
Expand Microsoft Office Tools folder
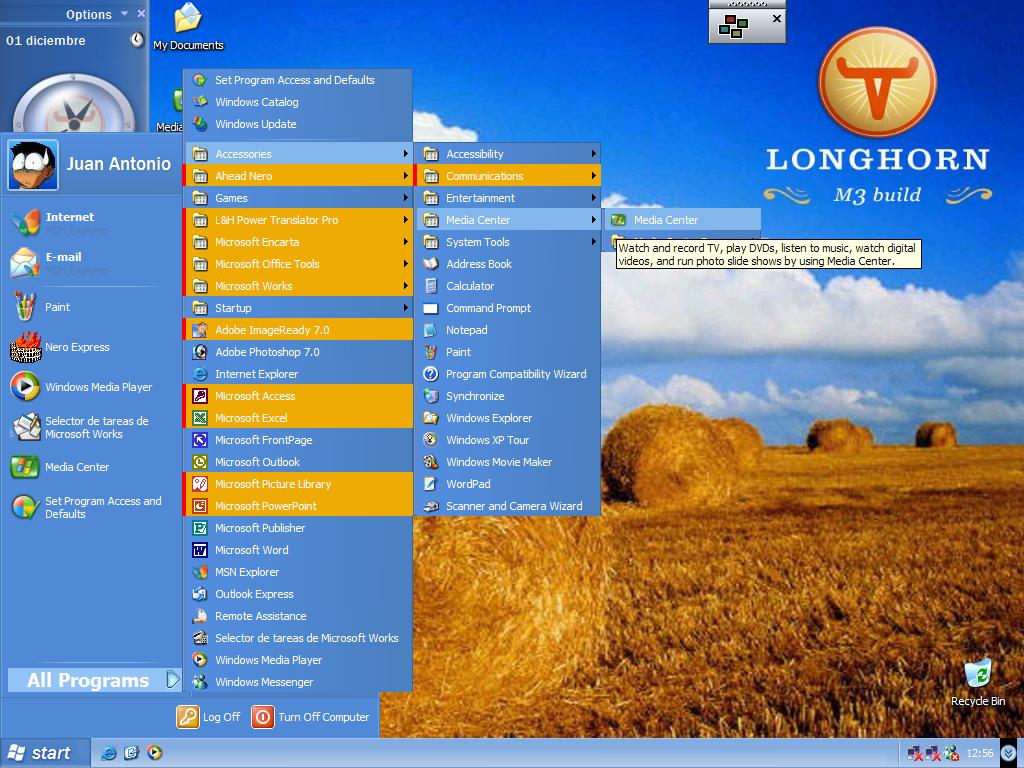click(x=298, y=264)
